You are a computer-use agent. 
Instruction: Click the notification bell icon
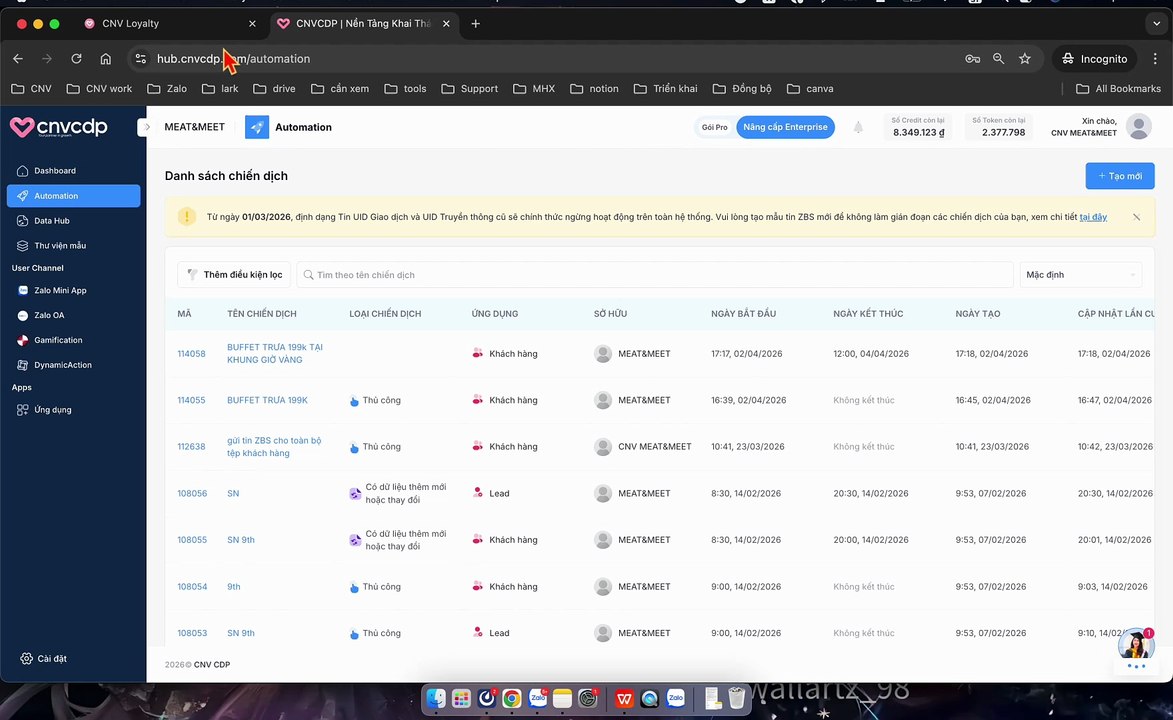click(858, 127)
